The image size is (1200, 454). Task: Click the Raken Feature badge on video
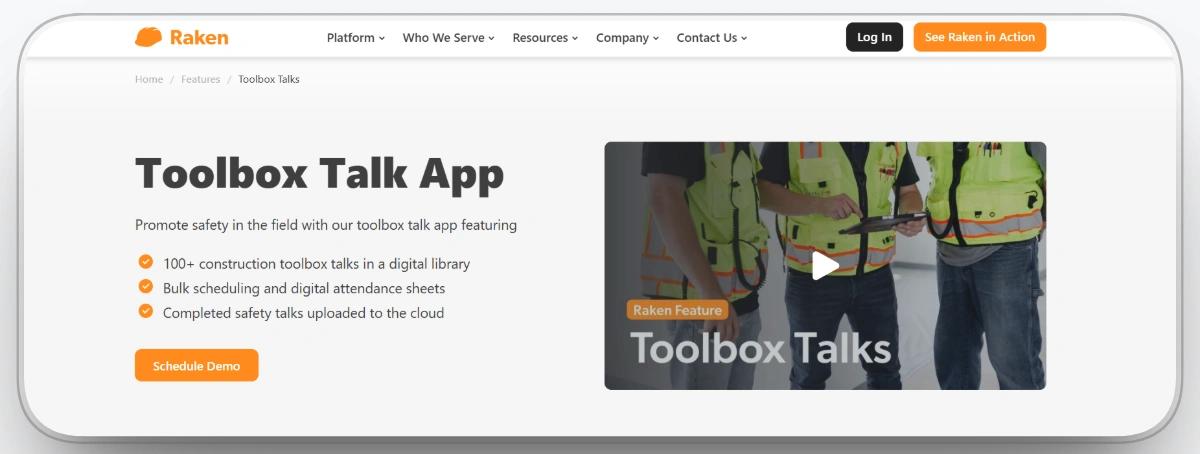click(677, 310)
